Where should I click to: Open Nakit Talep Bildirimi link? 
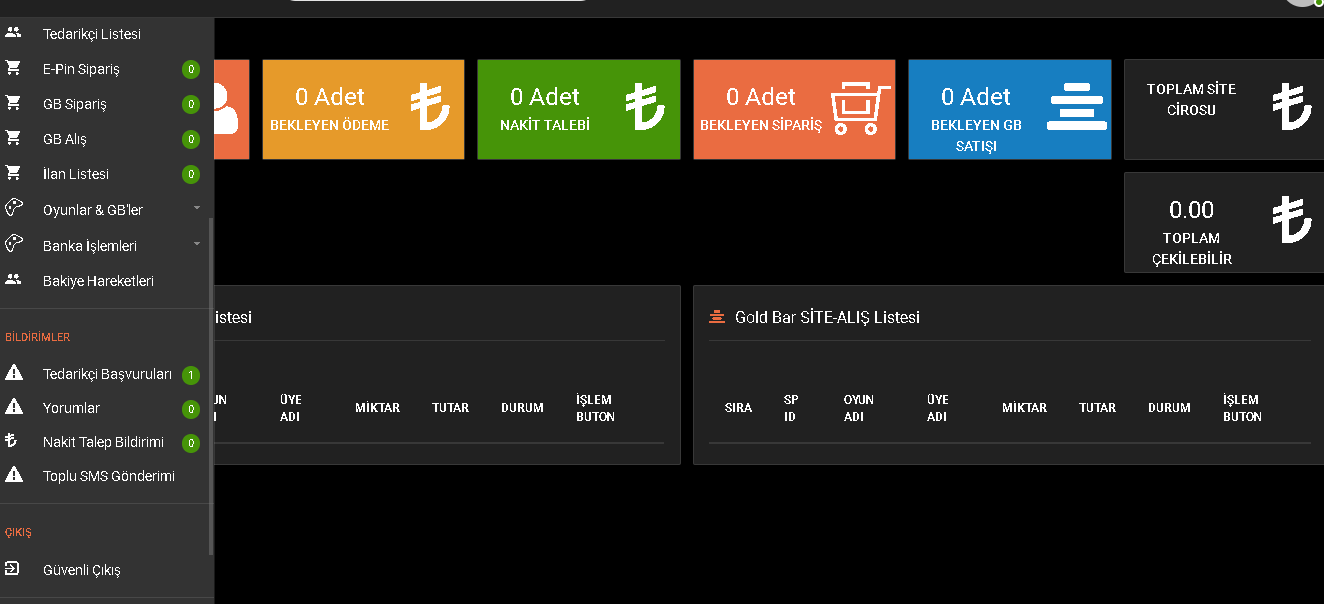(x=103, y=442)
